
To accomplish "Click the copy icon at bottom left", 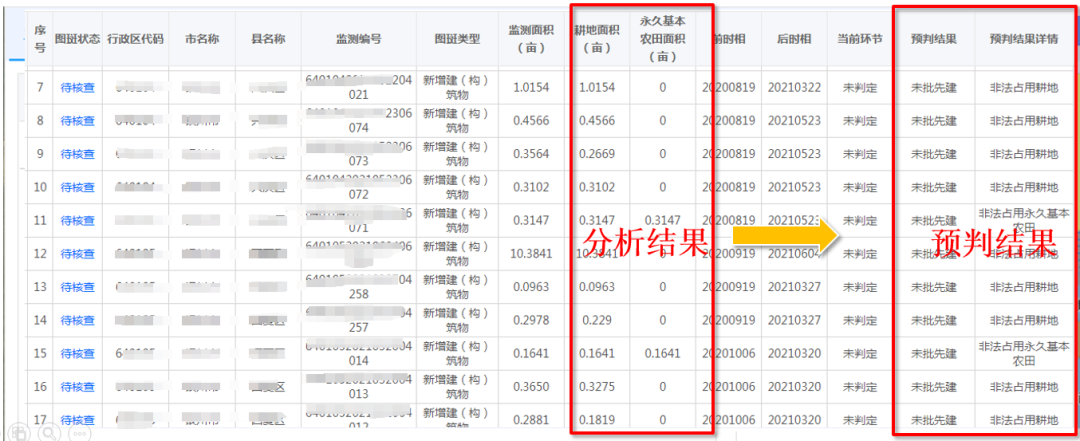I will click(x=17, y=433).
